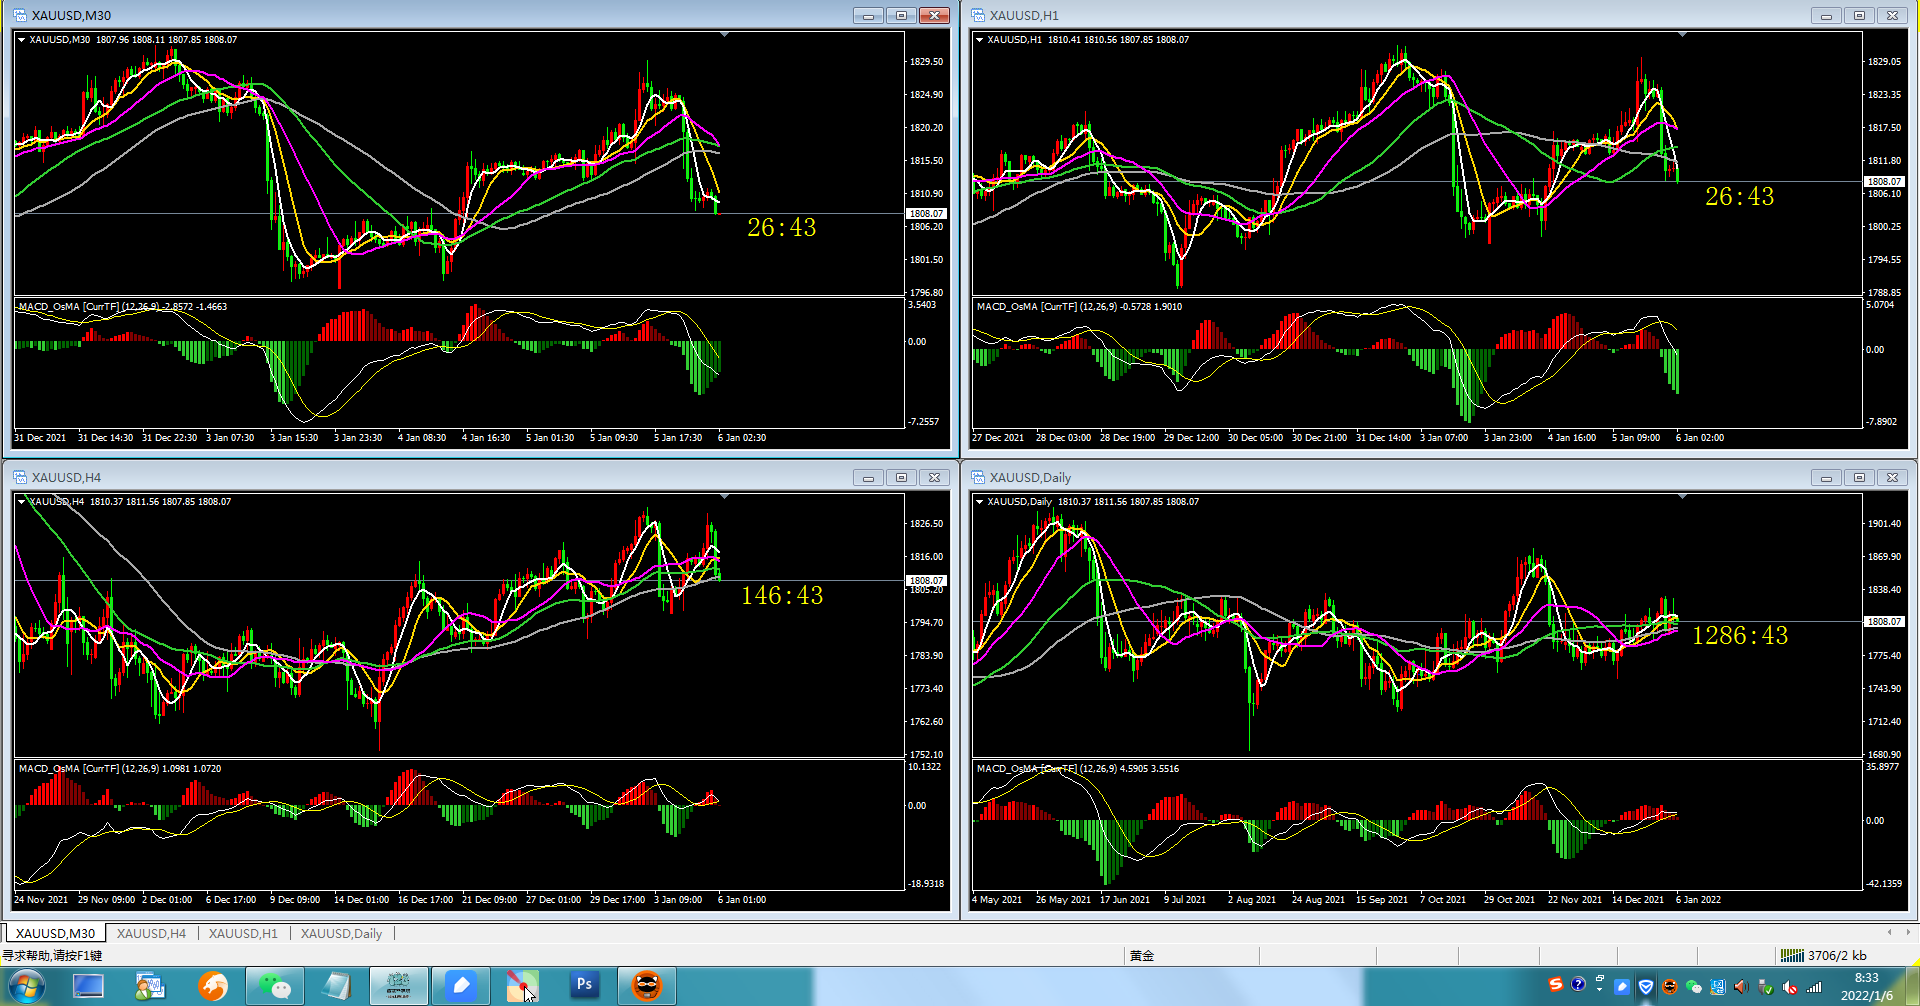The height and width of the screenshot is (1006, 1920).
Task: Open the XAUUSD,H1 window chart icon menu
Action: [977, 15]
